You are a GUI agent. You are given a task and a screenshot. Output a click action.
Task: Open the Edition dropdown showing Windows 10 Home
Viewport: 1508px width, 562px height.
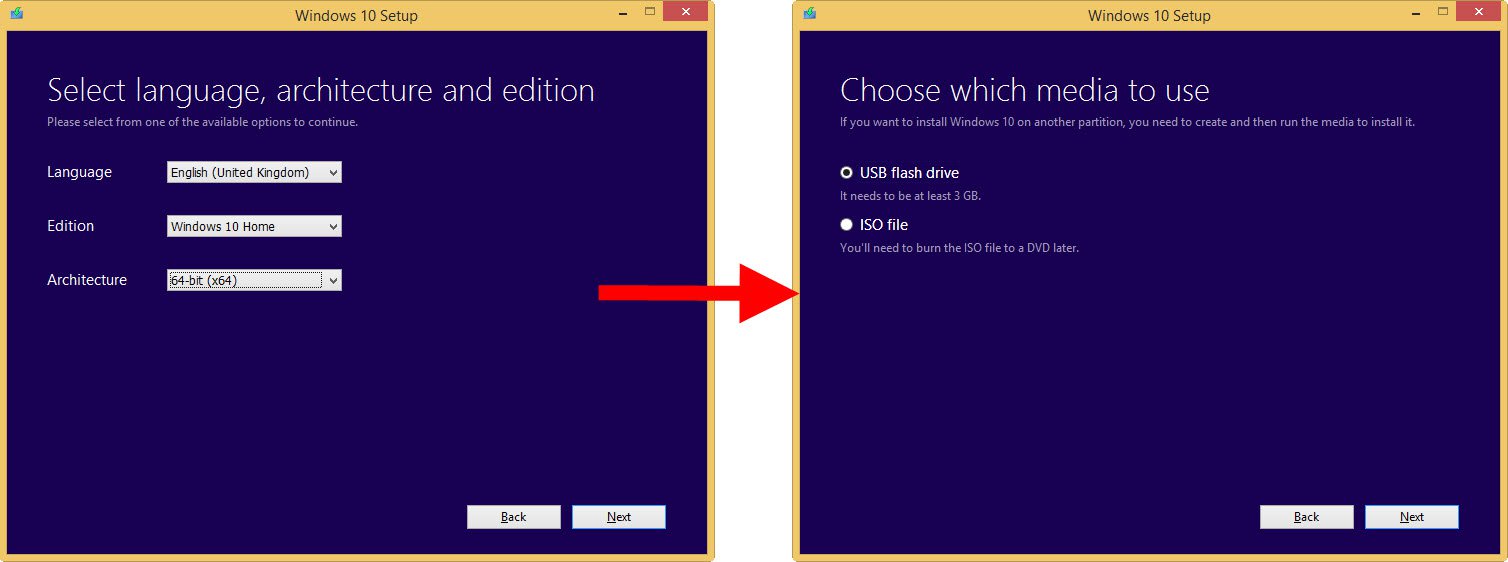254,226
